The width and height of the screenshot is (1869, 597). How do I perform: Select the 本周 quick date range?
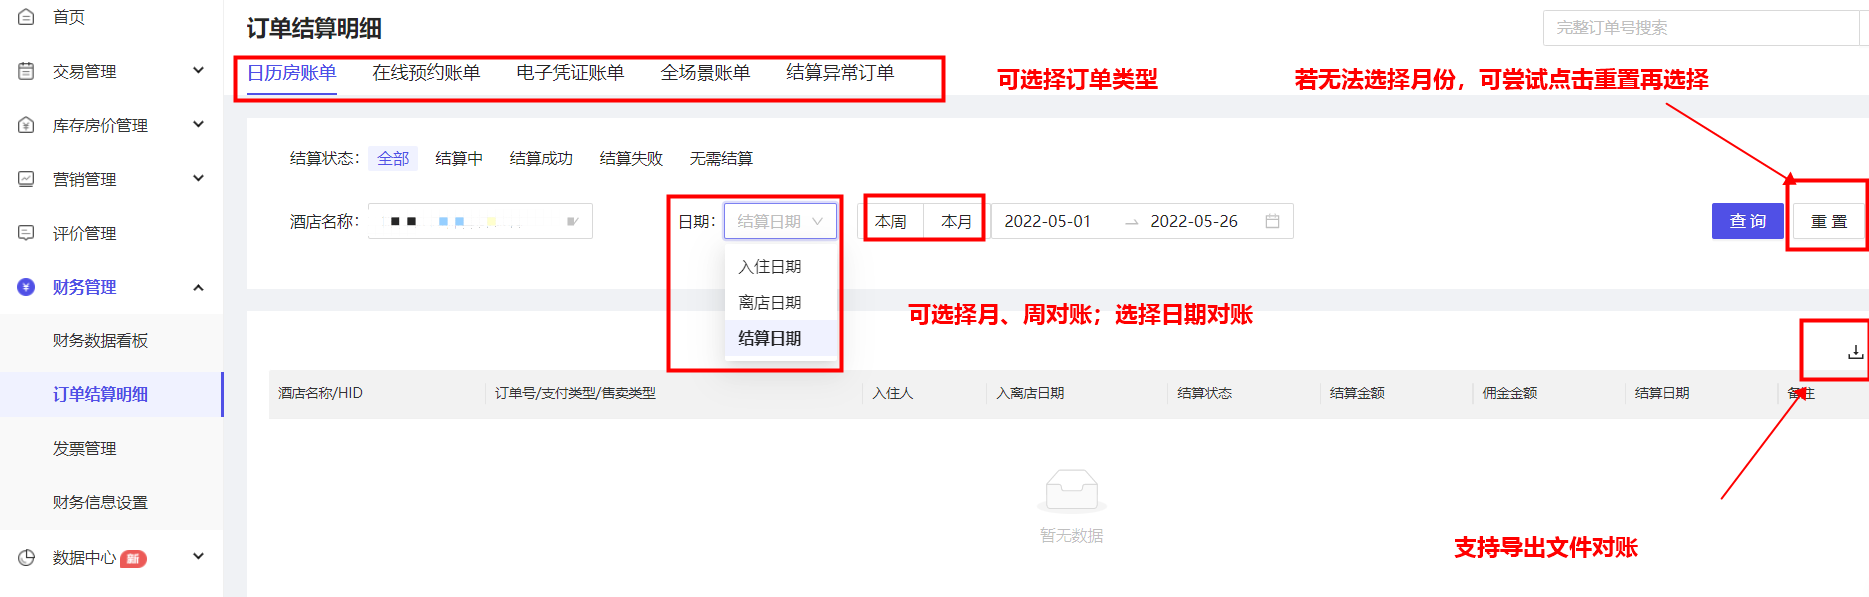[x=890, y=221]
